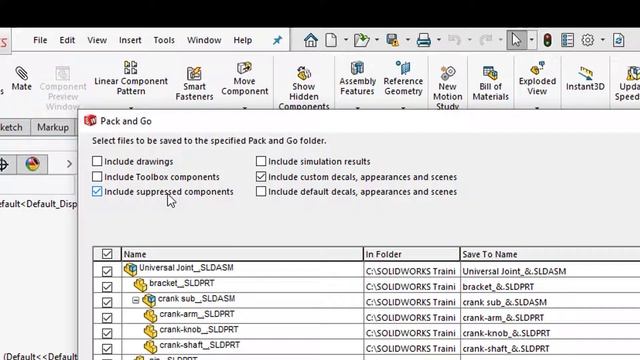Save using the Save disk icon
Screen dimensions: 640x360
(393, 40)
